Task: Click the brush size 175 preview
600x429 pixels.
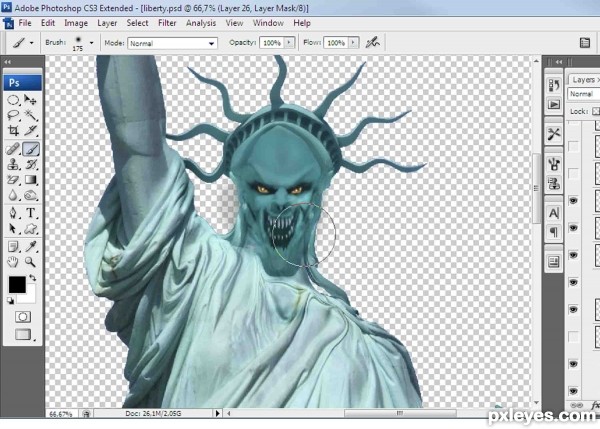Action: [78, 43]
